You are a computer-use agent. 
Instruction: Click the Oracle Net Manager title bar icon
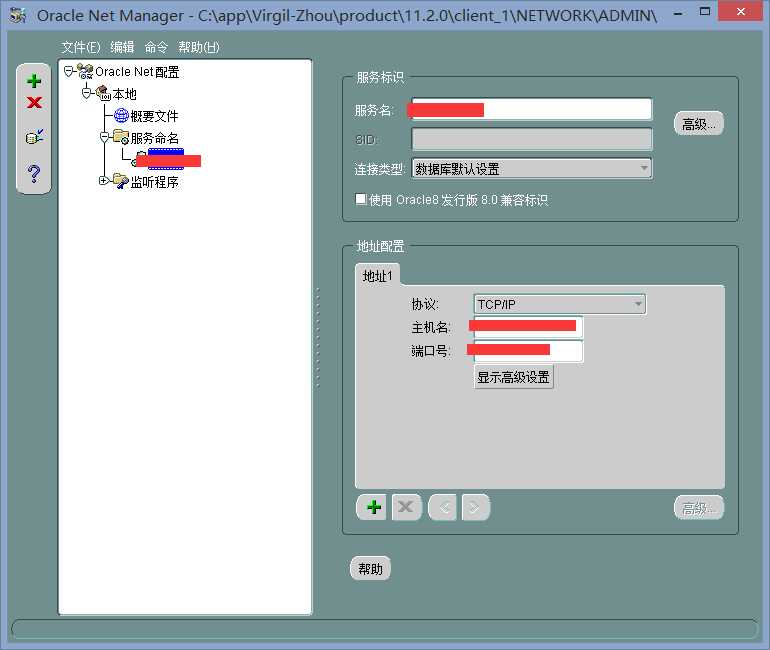pyautogui.click(x=18, y=15)
